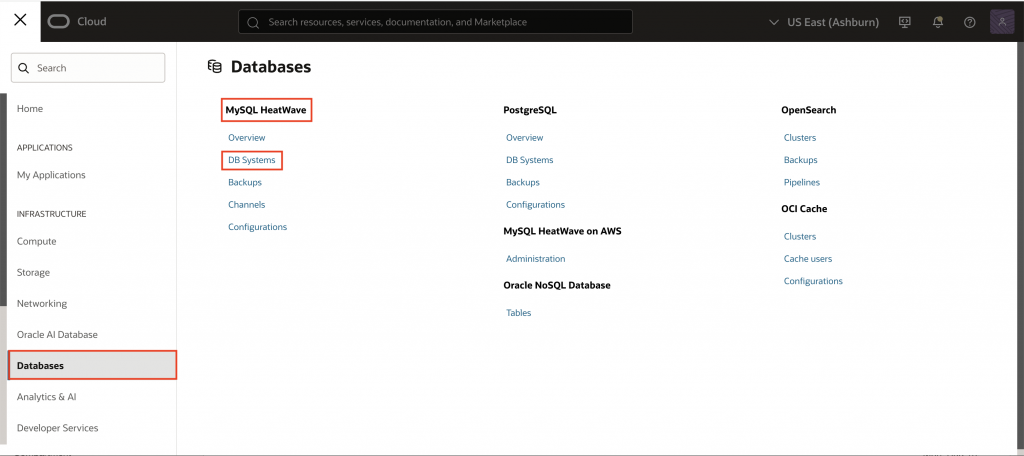
Task: Go to Home in the sidebar
Action: point(30,108)
